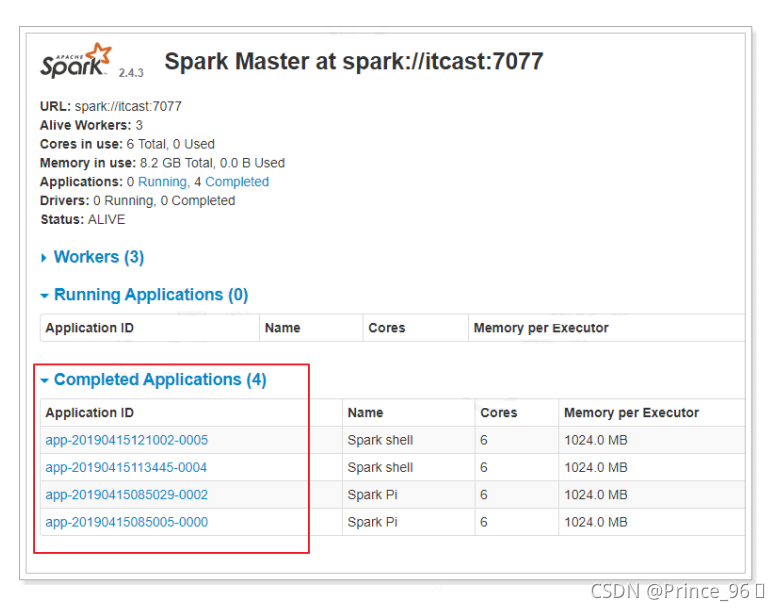780x611 pixels.
Task: Click Name header in Completed Applications table
Action: point(365,413)
